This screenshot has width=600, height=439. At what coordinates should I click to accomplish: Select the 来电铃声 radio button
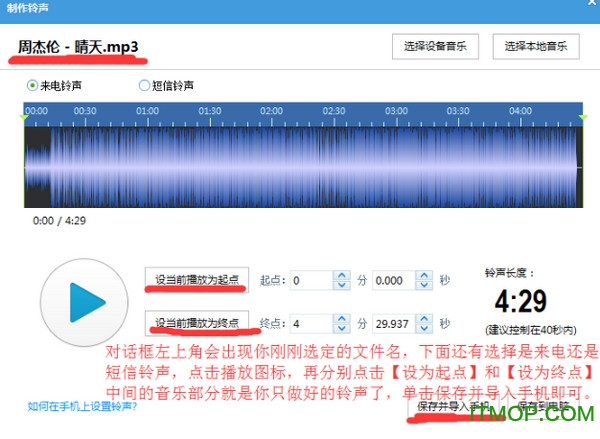pos(32,85)
